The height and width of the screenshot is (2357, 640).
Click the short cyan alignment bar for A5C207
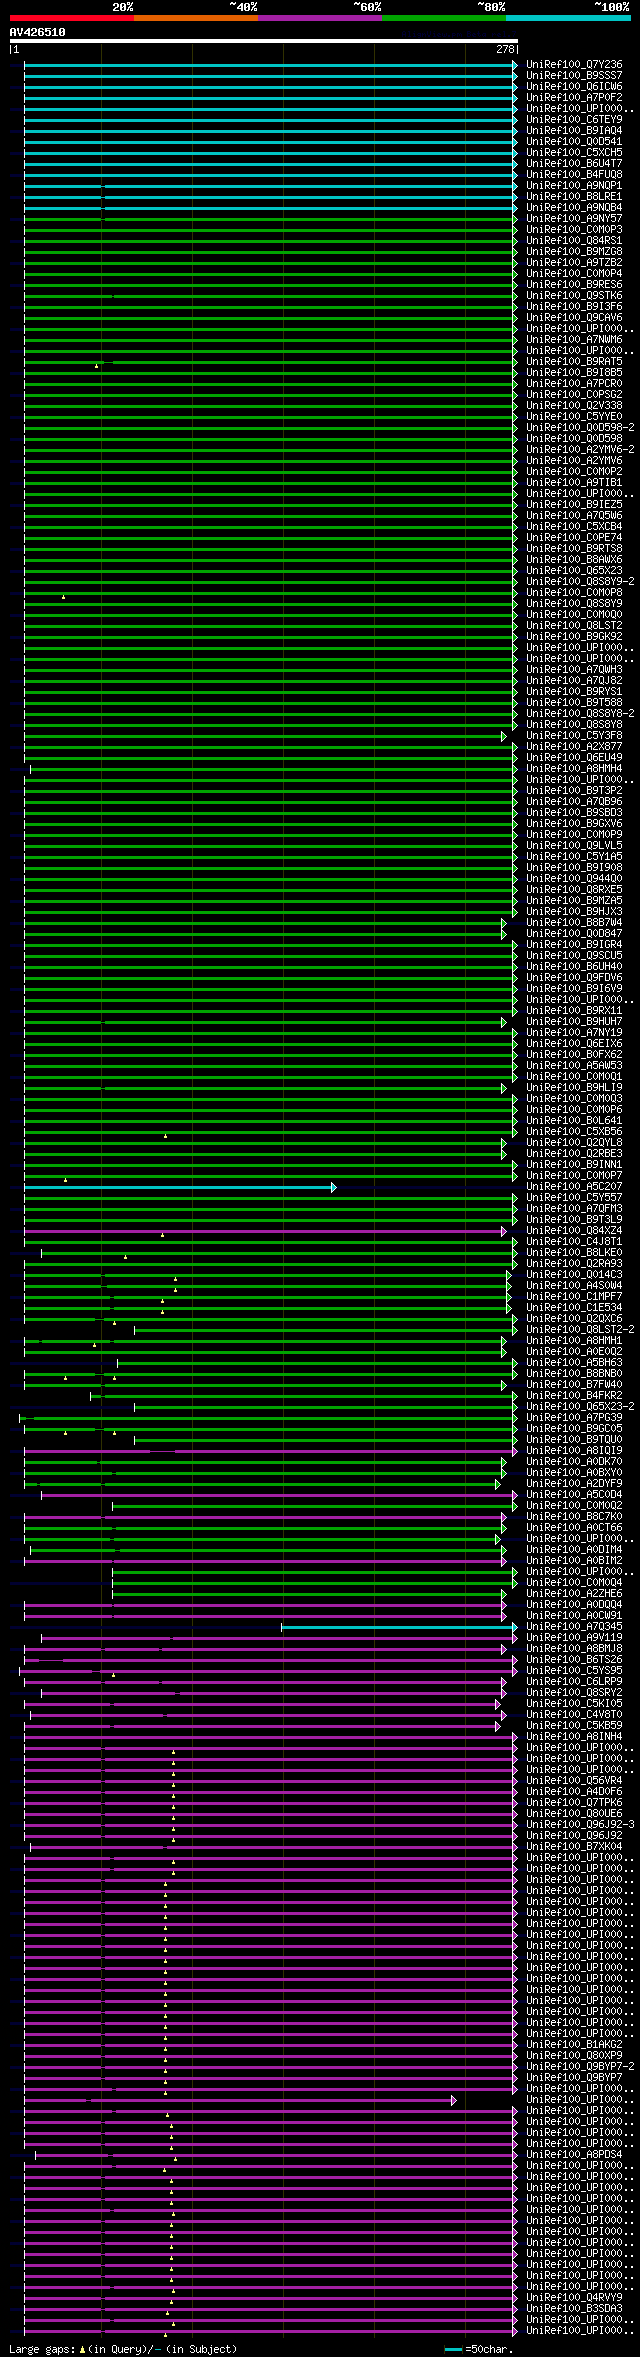tap(180, 1187)
